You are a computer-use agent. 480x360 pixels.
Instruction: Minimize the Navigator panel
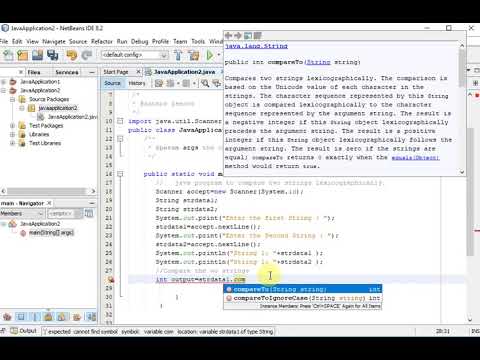pos(92,203)
